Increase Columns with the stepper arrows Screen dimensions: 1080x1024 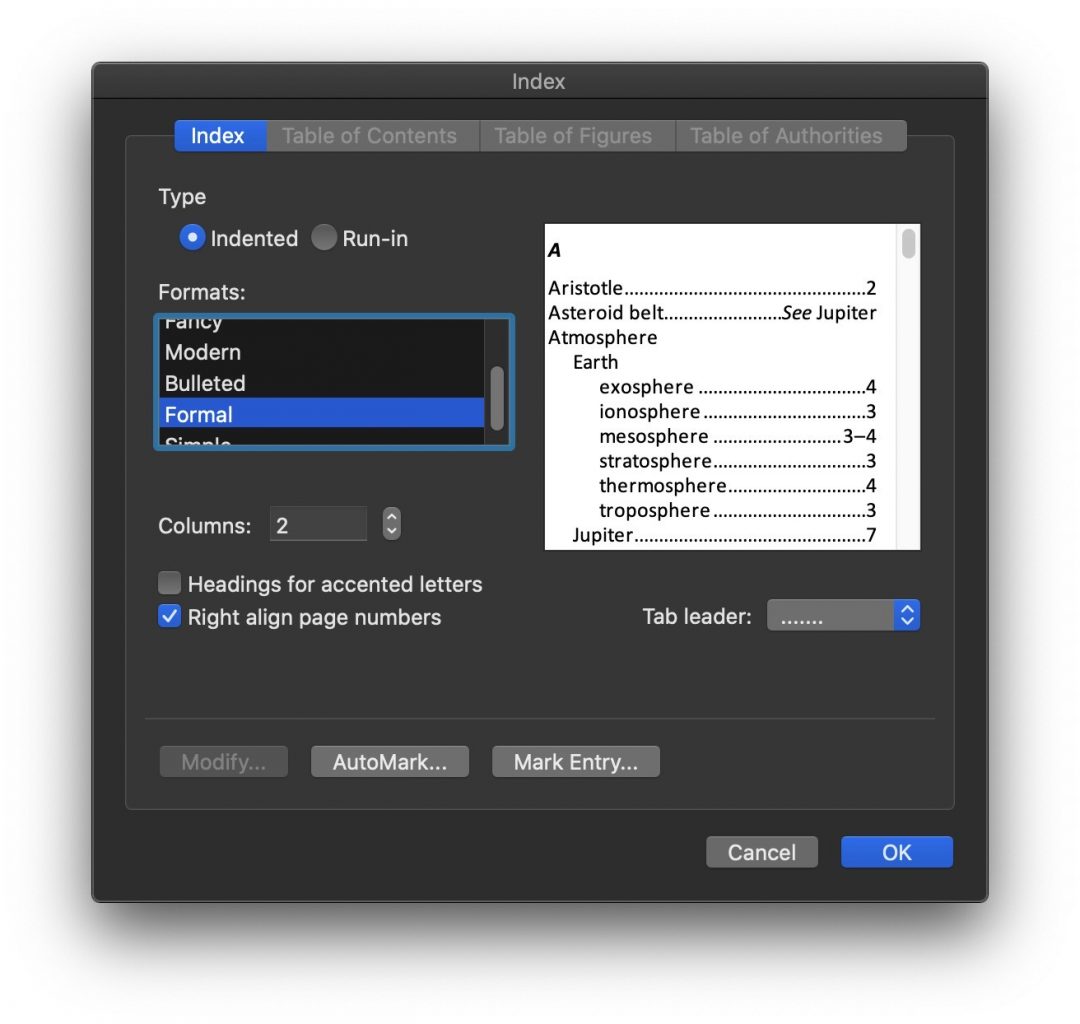390,517
